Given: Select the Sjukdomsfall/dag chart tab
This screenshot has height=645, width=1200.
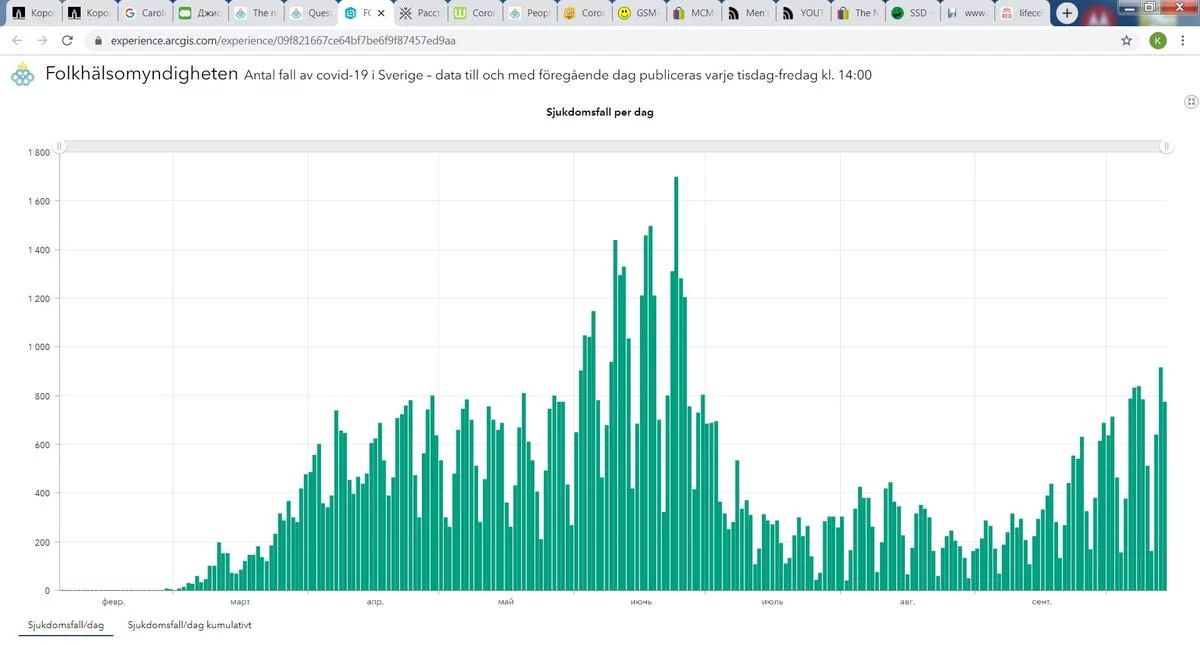Looking at the screenshot, I should point(66,625).
